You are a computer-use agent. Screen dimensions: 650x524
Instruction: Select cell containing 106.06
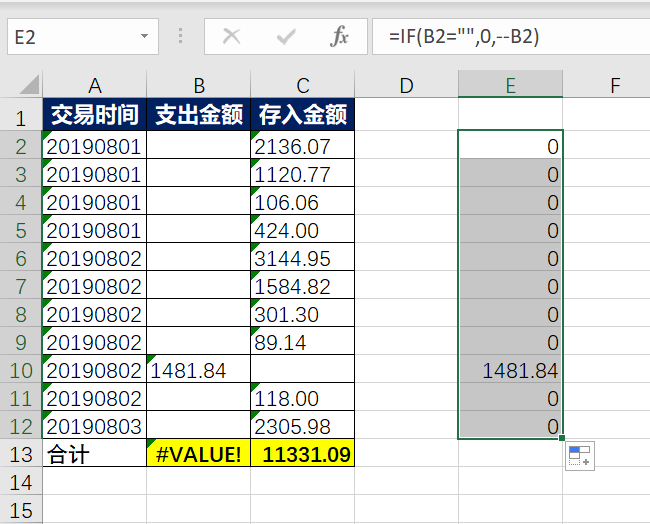(303, 201)
